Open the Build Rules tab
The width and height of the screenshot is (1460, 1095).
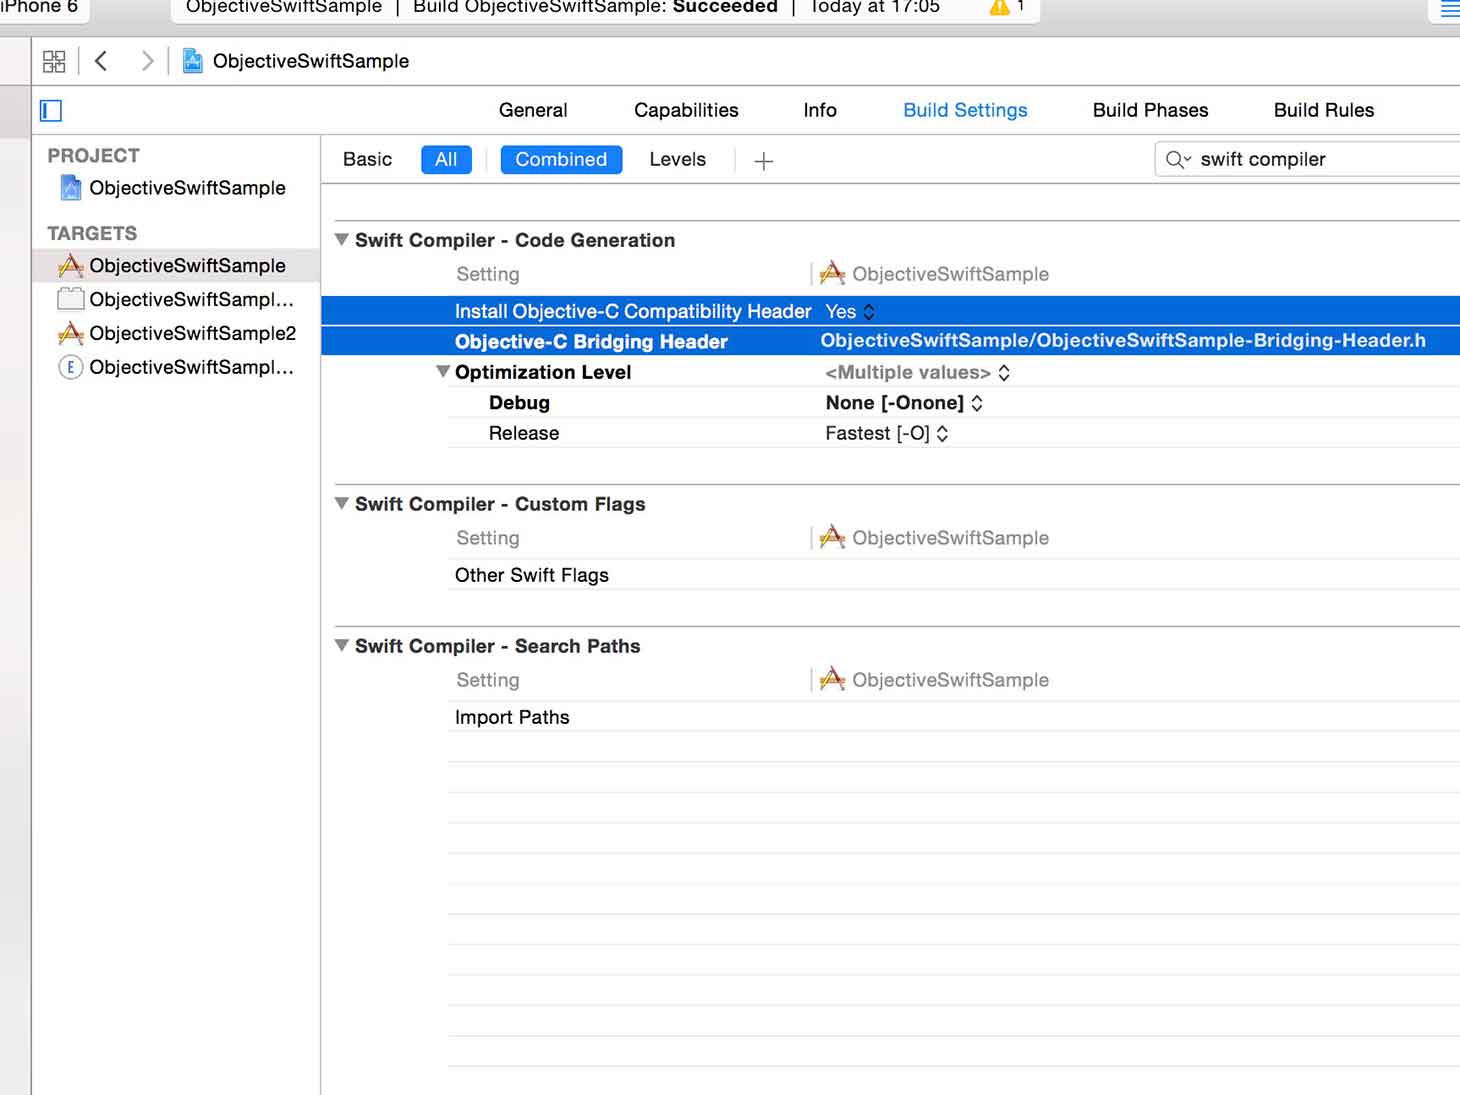(1323, 110)
